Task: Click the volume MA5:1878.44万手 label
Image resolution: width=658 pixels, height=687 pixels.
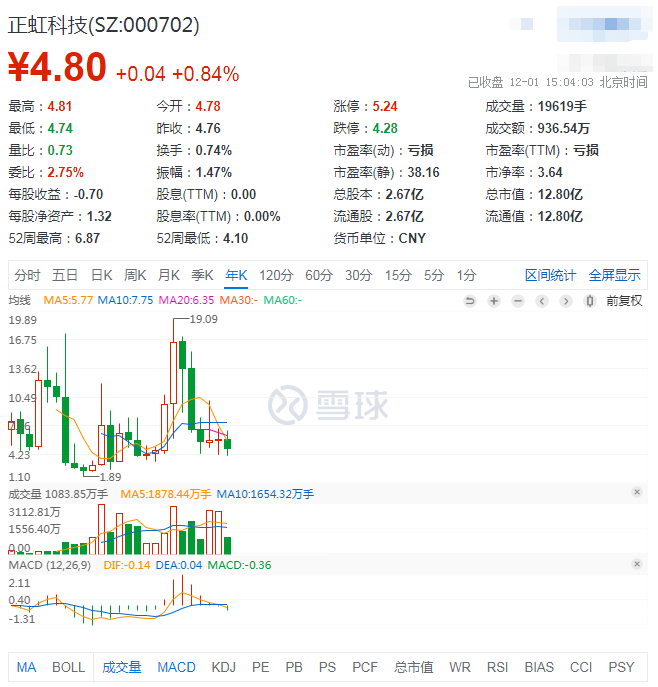Action: (166, 495)
